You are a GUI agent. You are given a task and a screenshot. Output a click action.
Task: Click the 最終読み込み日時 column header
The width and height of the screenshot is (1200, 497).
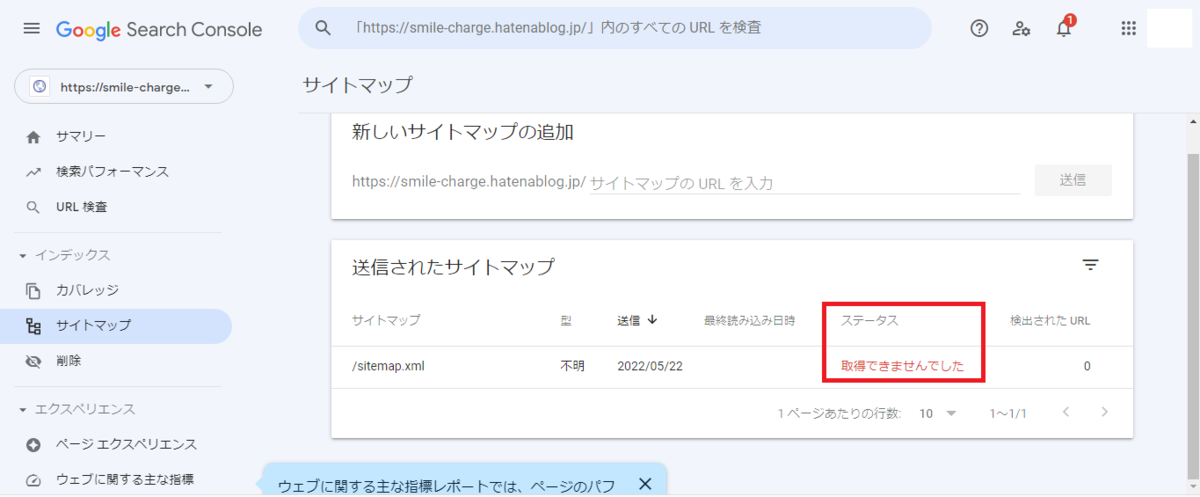(749, 321)
